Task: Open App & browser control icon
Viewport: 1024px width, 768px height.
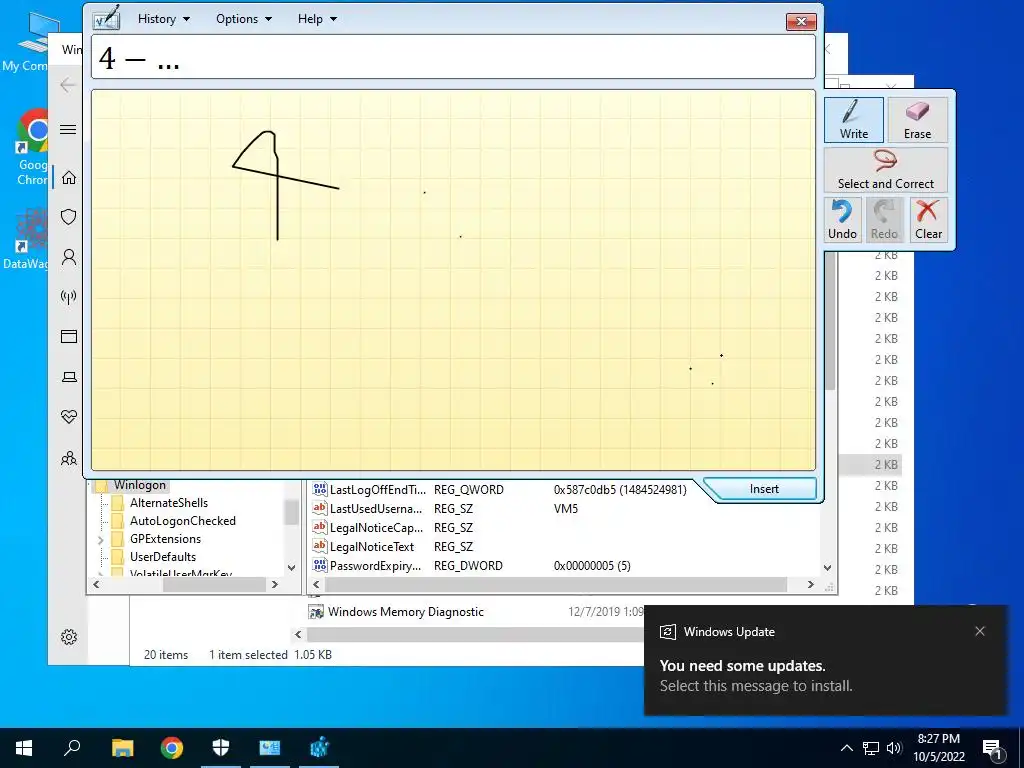Action: [x=69, y=336]
